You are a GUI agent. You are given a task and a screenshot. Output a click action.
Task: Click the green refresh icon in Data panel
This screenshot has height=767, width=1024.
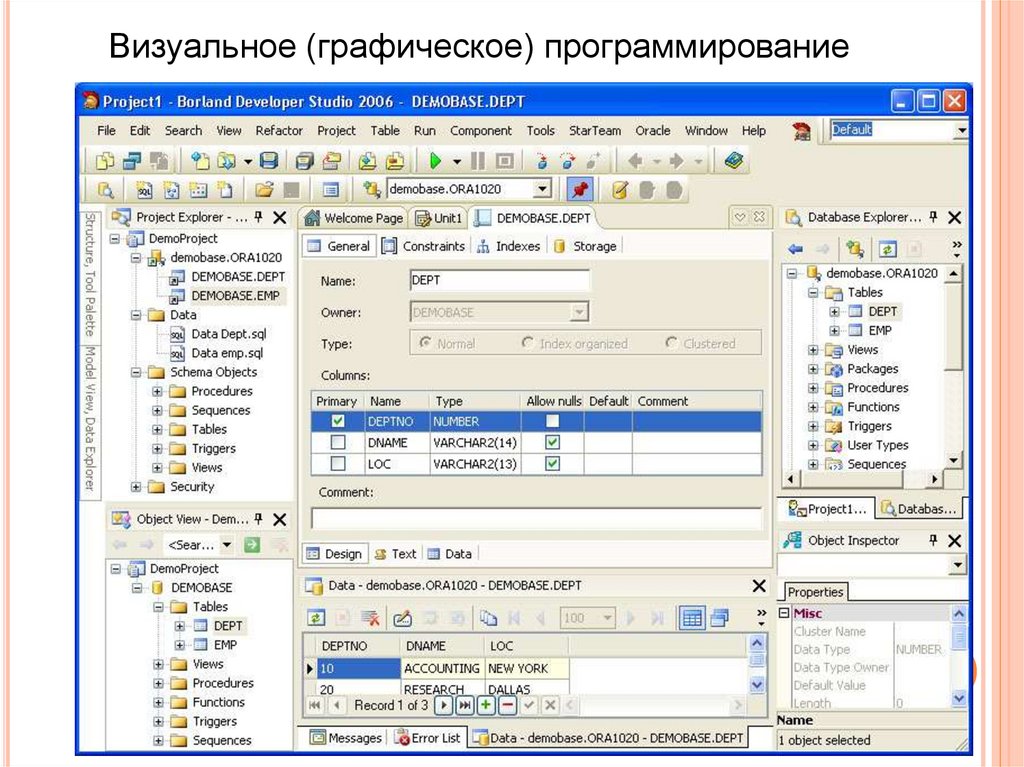316,617
